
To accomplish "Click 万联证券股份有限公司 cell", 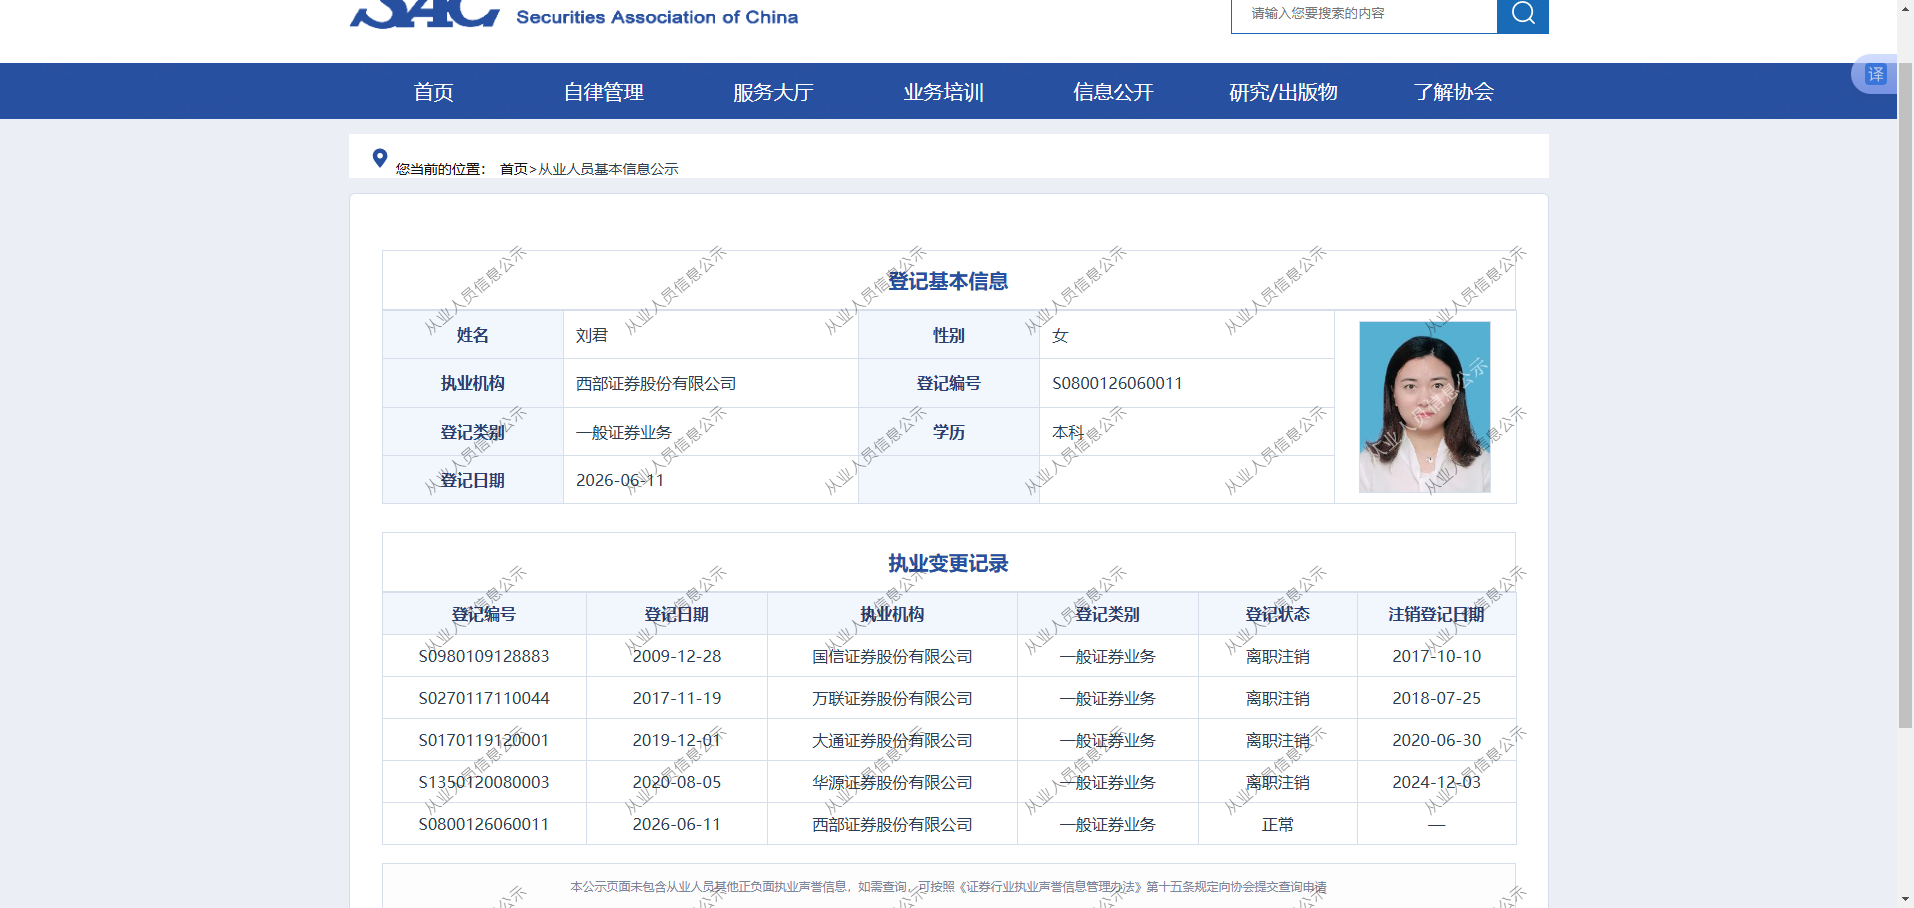I will 892,698.
